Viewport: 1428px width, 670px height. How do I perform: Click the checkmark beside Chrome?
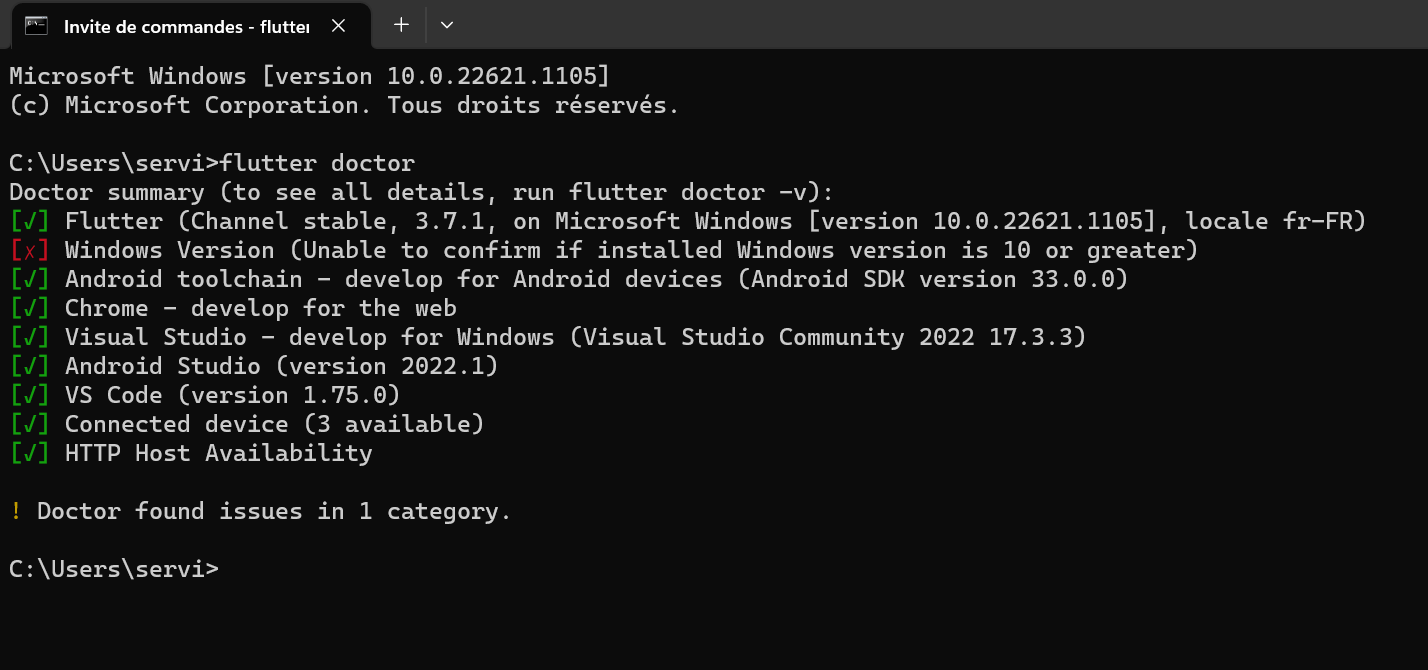coord(27,307)
